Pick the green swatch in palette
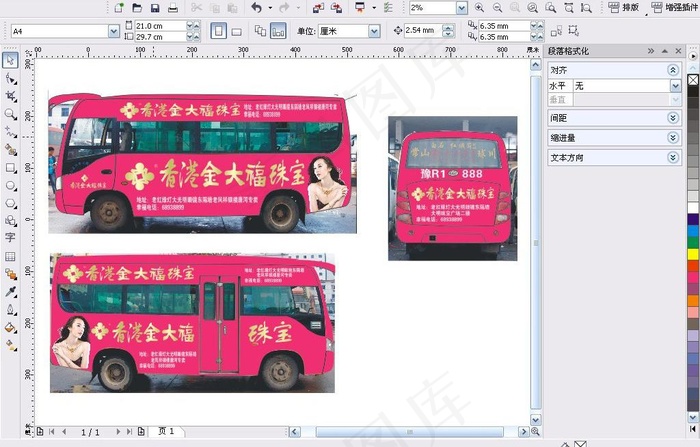The image size is (700, 447). [693, 243]
